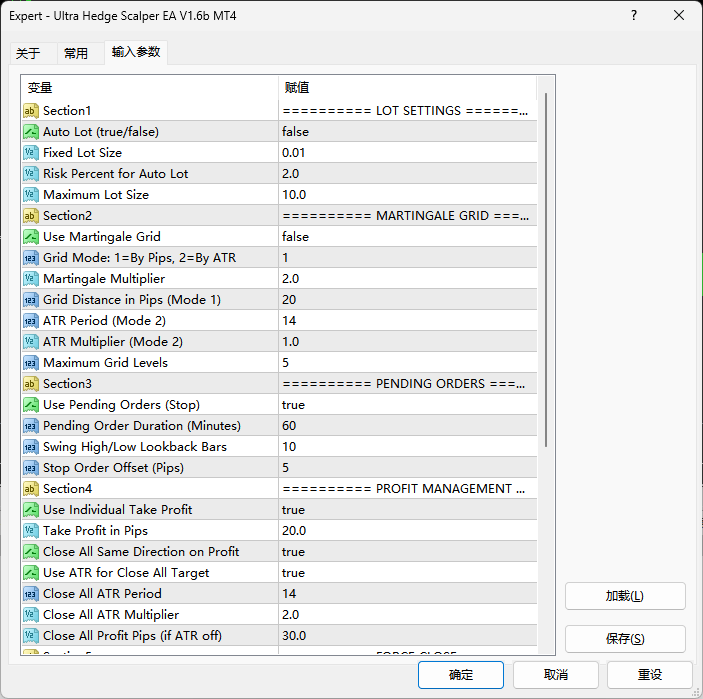Click the icon beside Take Profit in Pips

(x=31, y=531)
